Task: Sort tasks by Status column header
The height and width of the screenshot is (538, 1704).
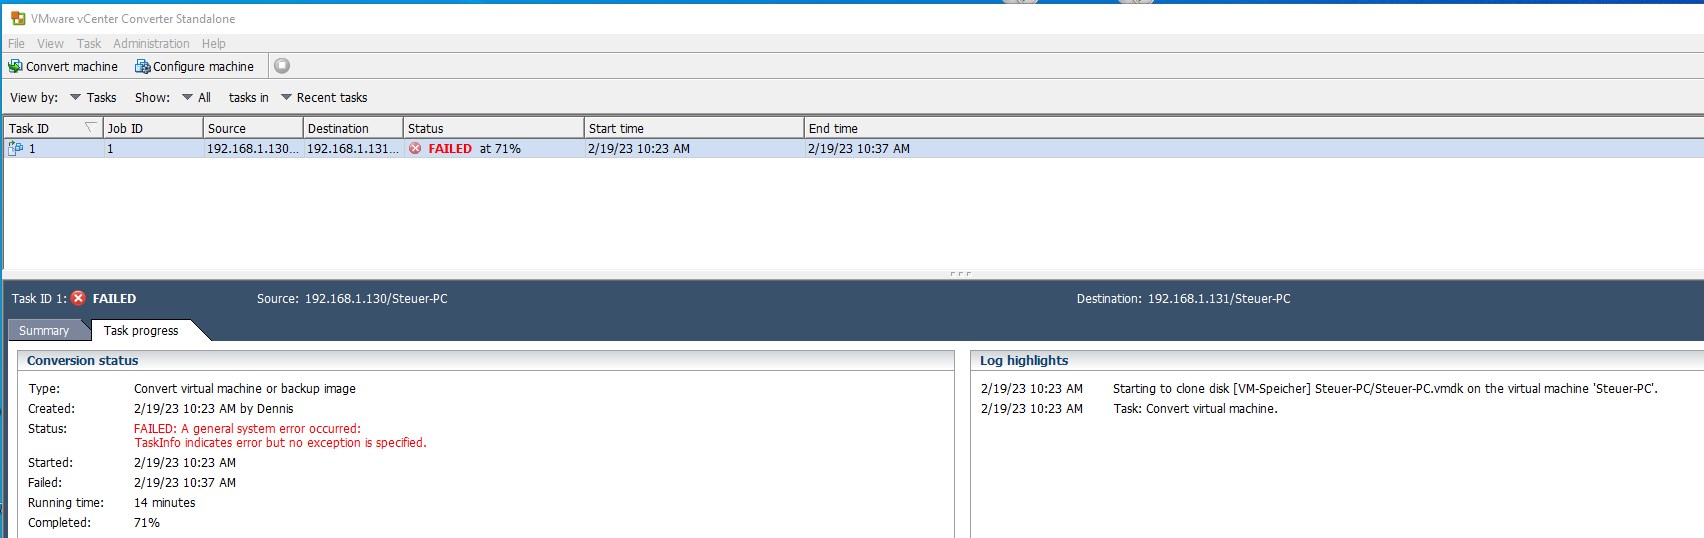Action: click(x=492, y=128)
